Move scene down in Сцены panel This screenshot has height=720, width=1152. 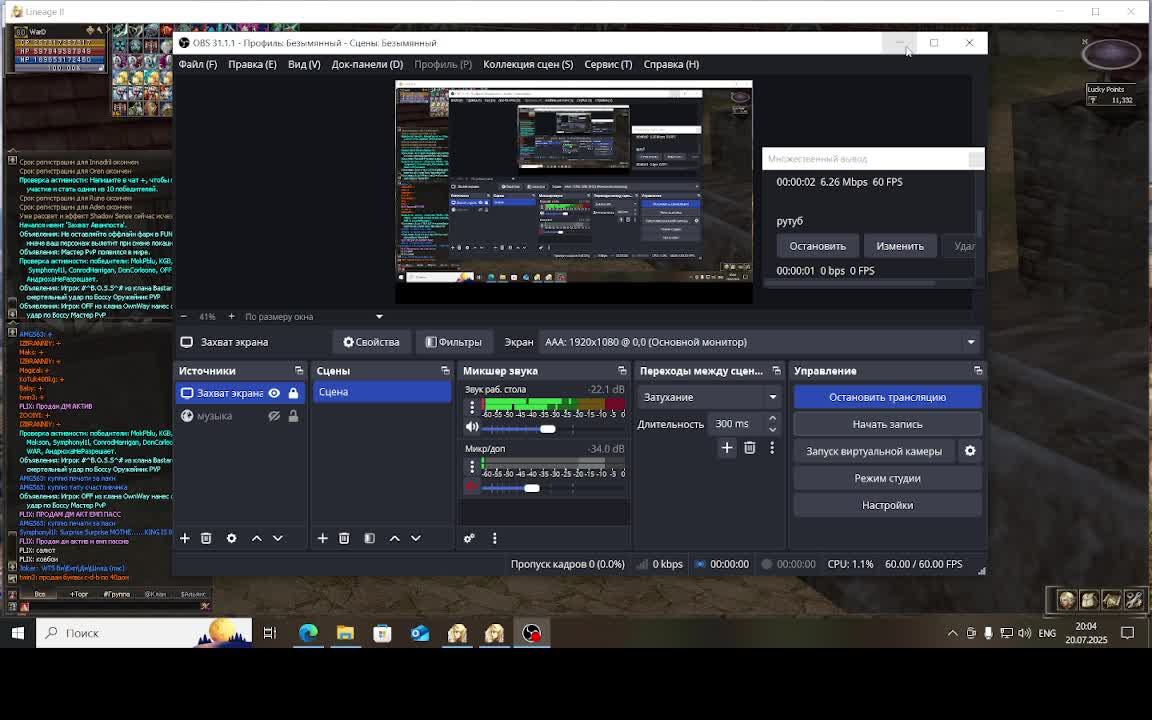pyautogui.click(x=416, y=539)
